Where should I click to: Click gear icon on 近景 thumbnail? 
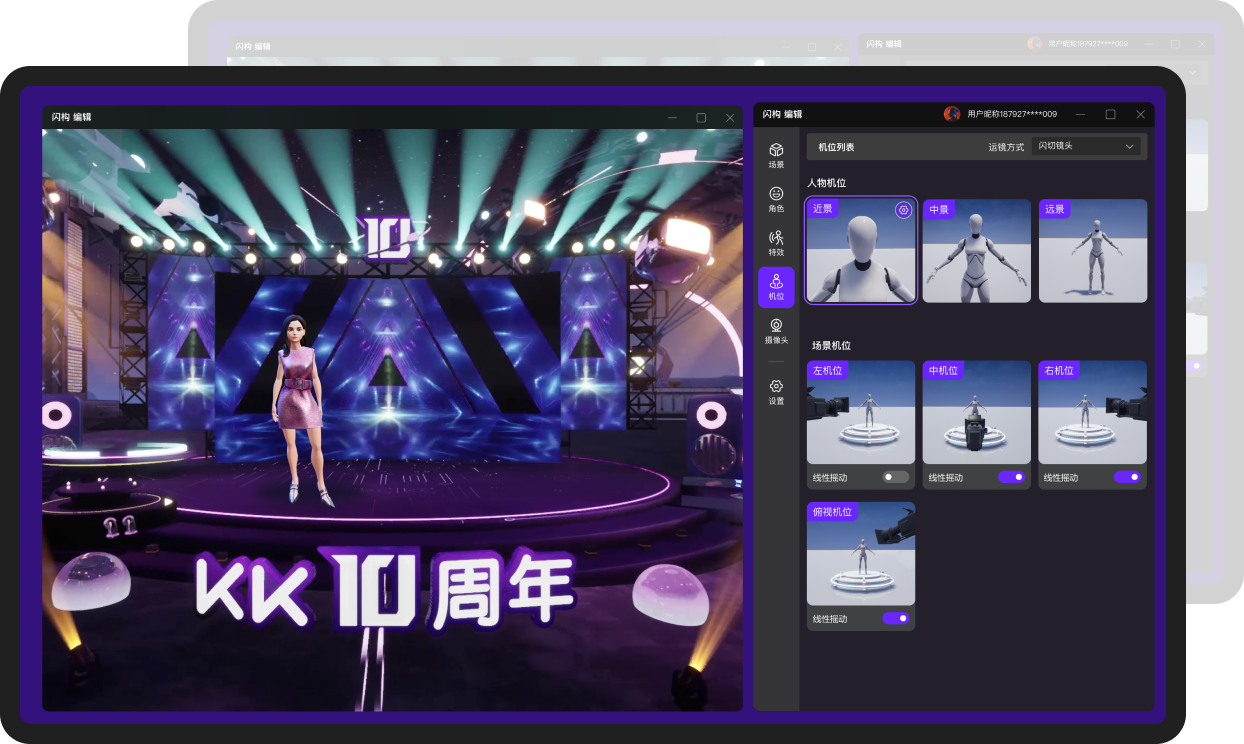tap(903, 210)
